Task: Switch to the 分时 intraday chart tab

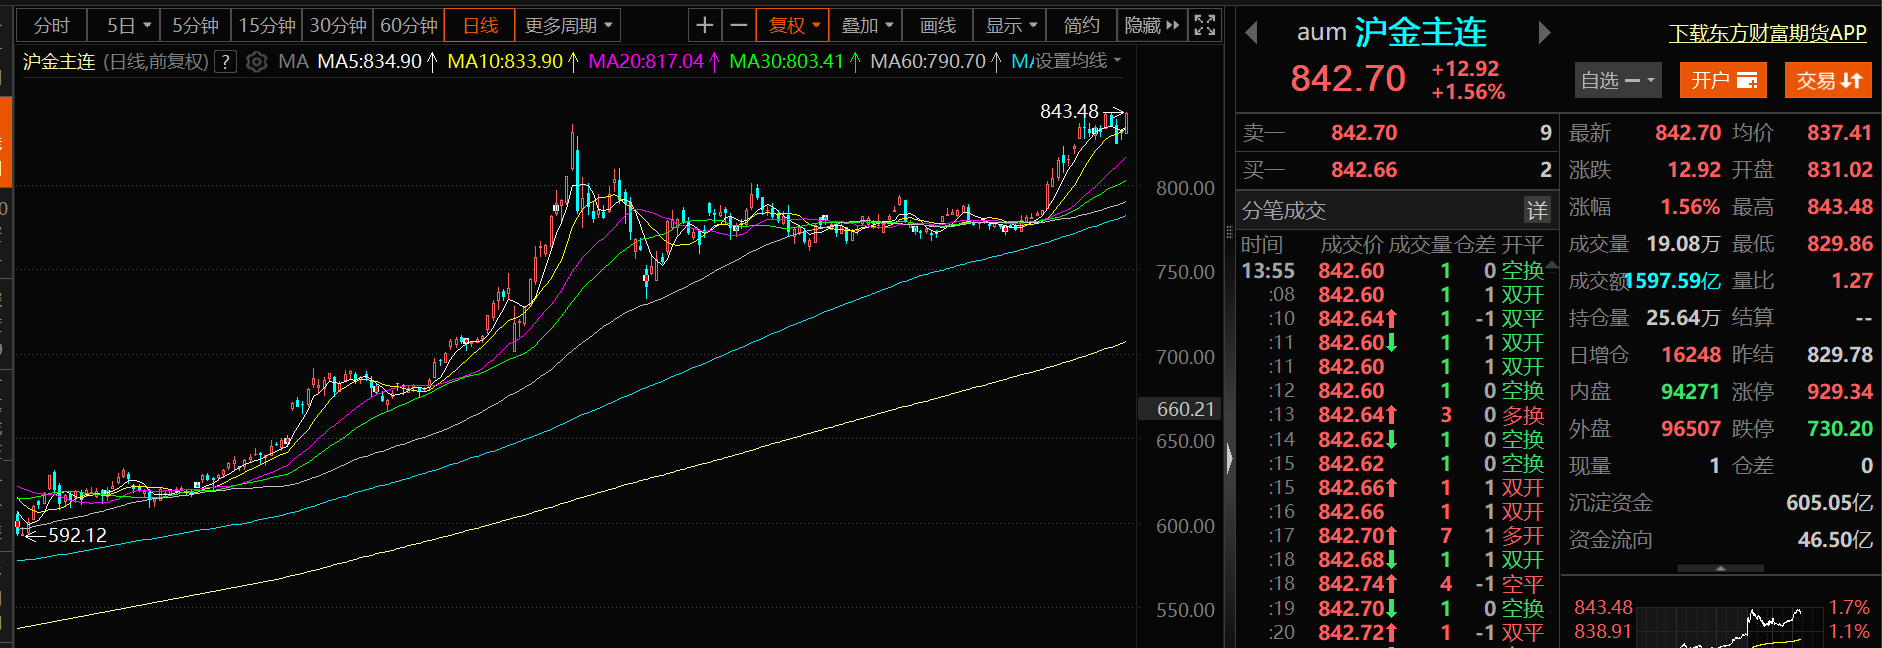Action: click(x=51, y=25)
